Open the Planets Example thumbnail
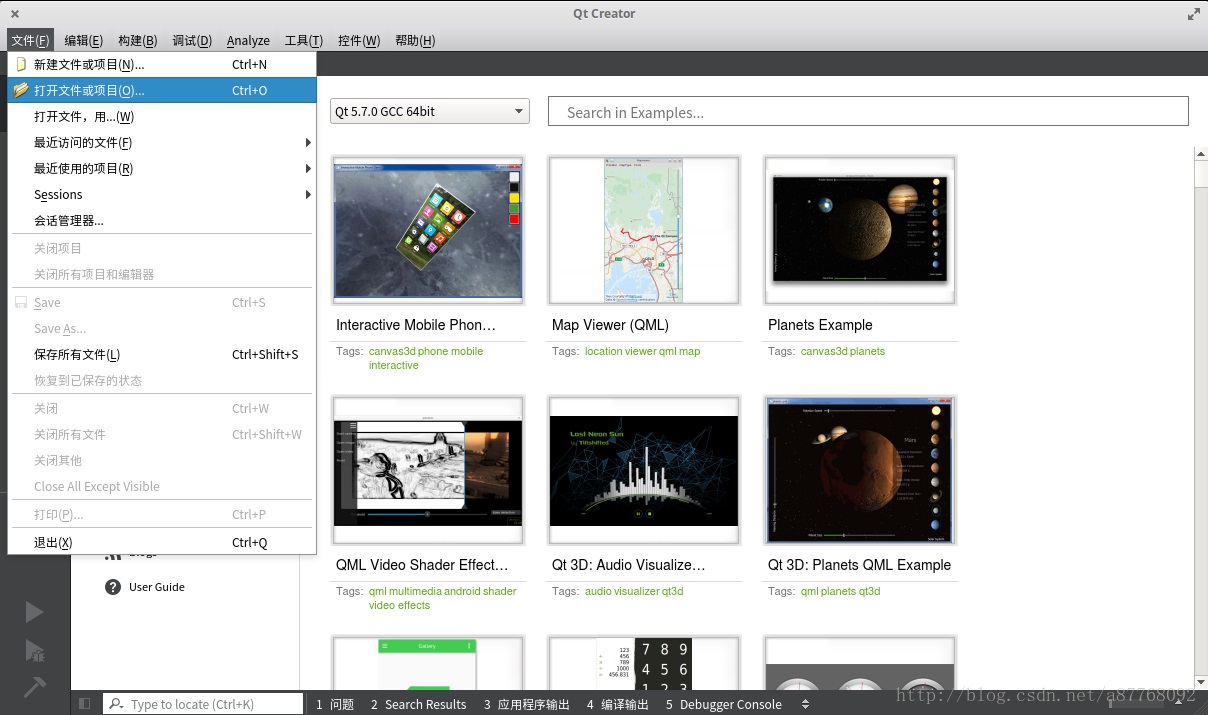1208x715 pixels. click(860, 230)
